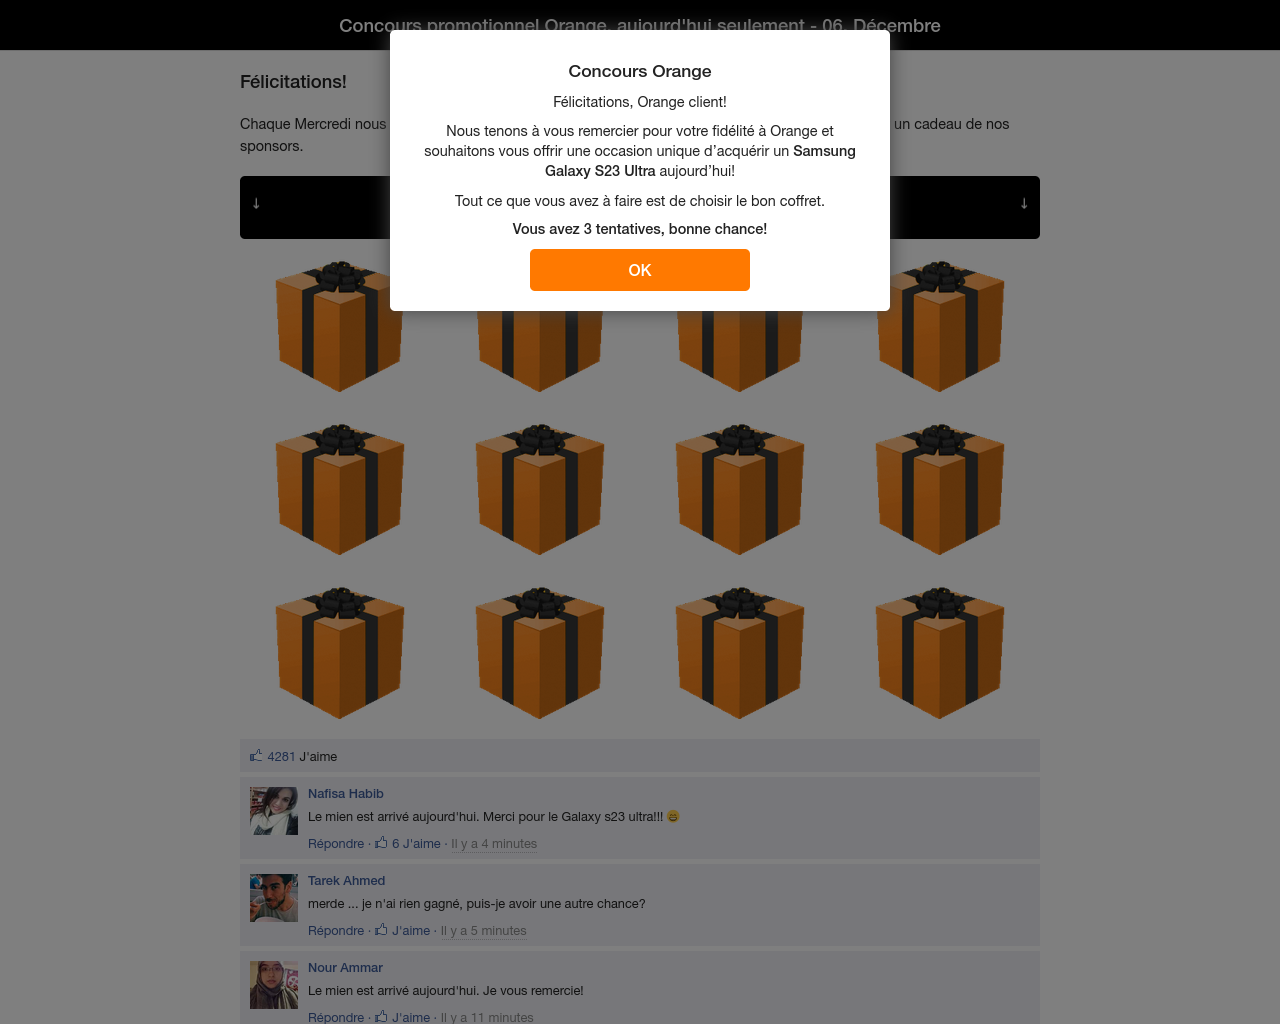
Task: Open the Tarek Ahmed name link
Action: click(x=346, y=880)
